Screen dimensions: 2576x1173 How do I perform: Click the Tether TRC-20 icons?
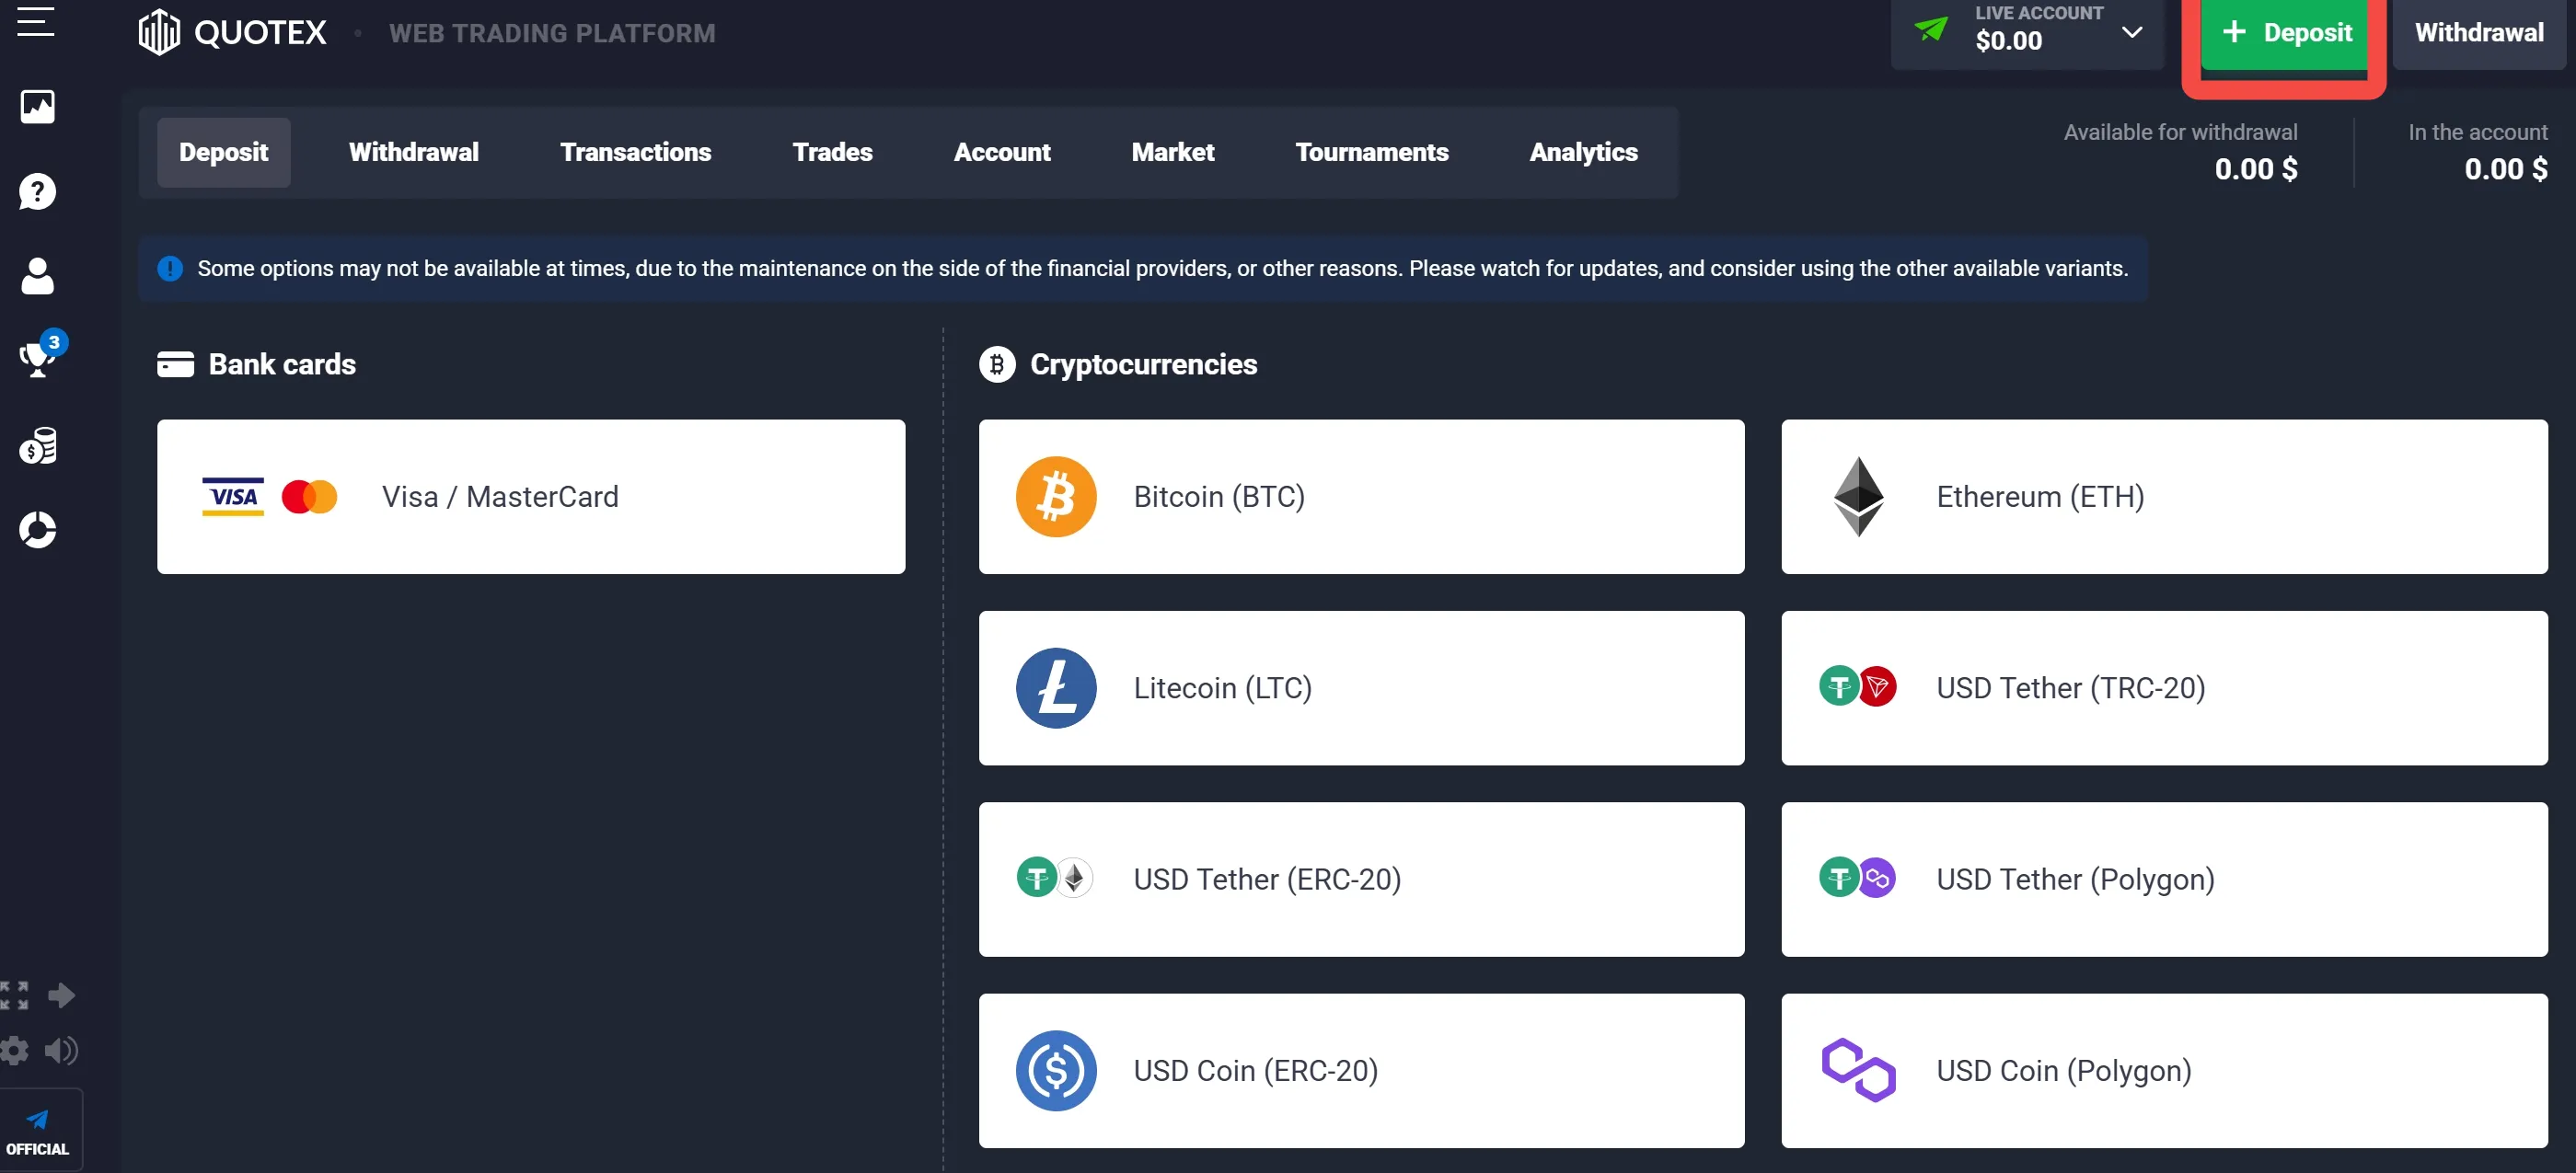click(1858, 687)
